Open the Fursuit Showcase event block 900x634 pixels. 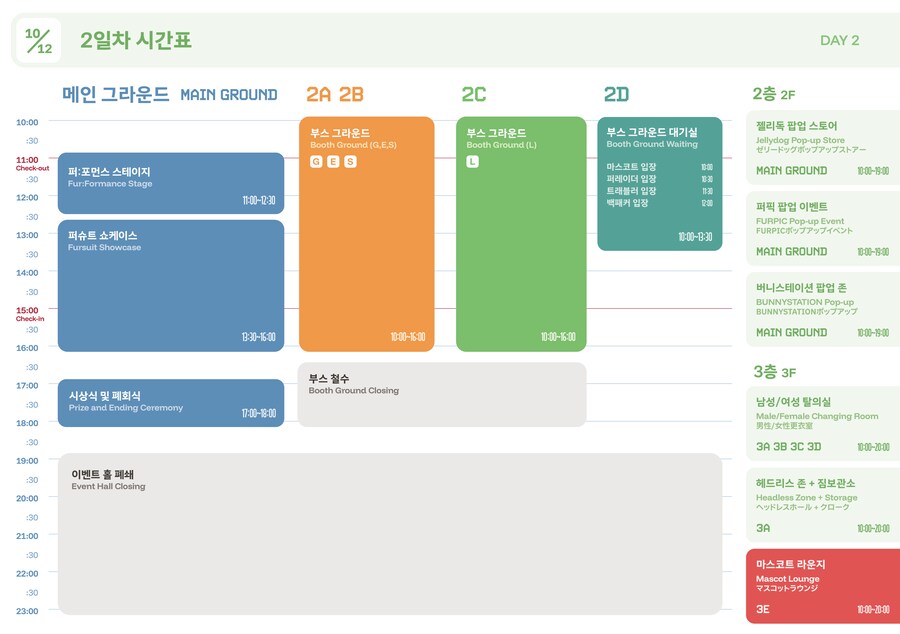(171, 285)
